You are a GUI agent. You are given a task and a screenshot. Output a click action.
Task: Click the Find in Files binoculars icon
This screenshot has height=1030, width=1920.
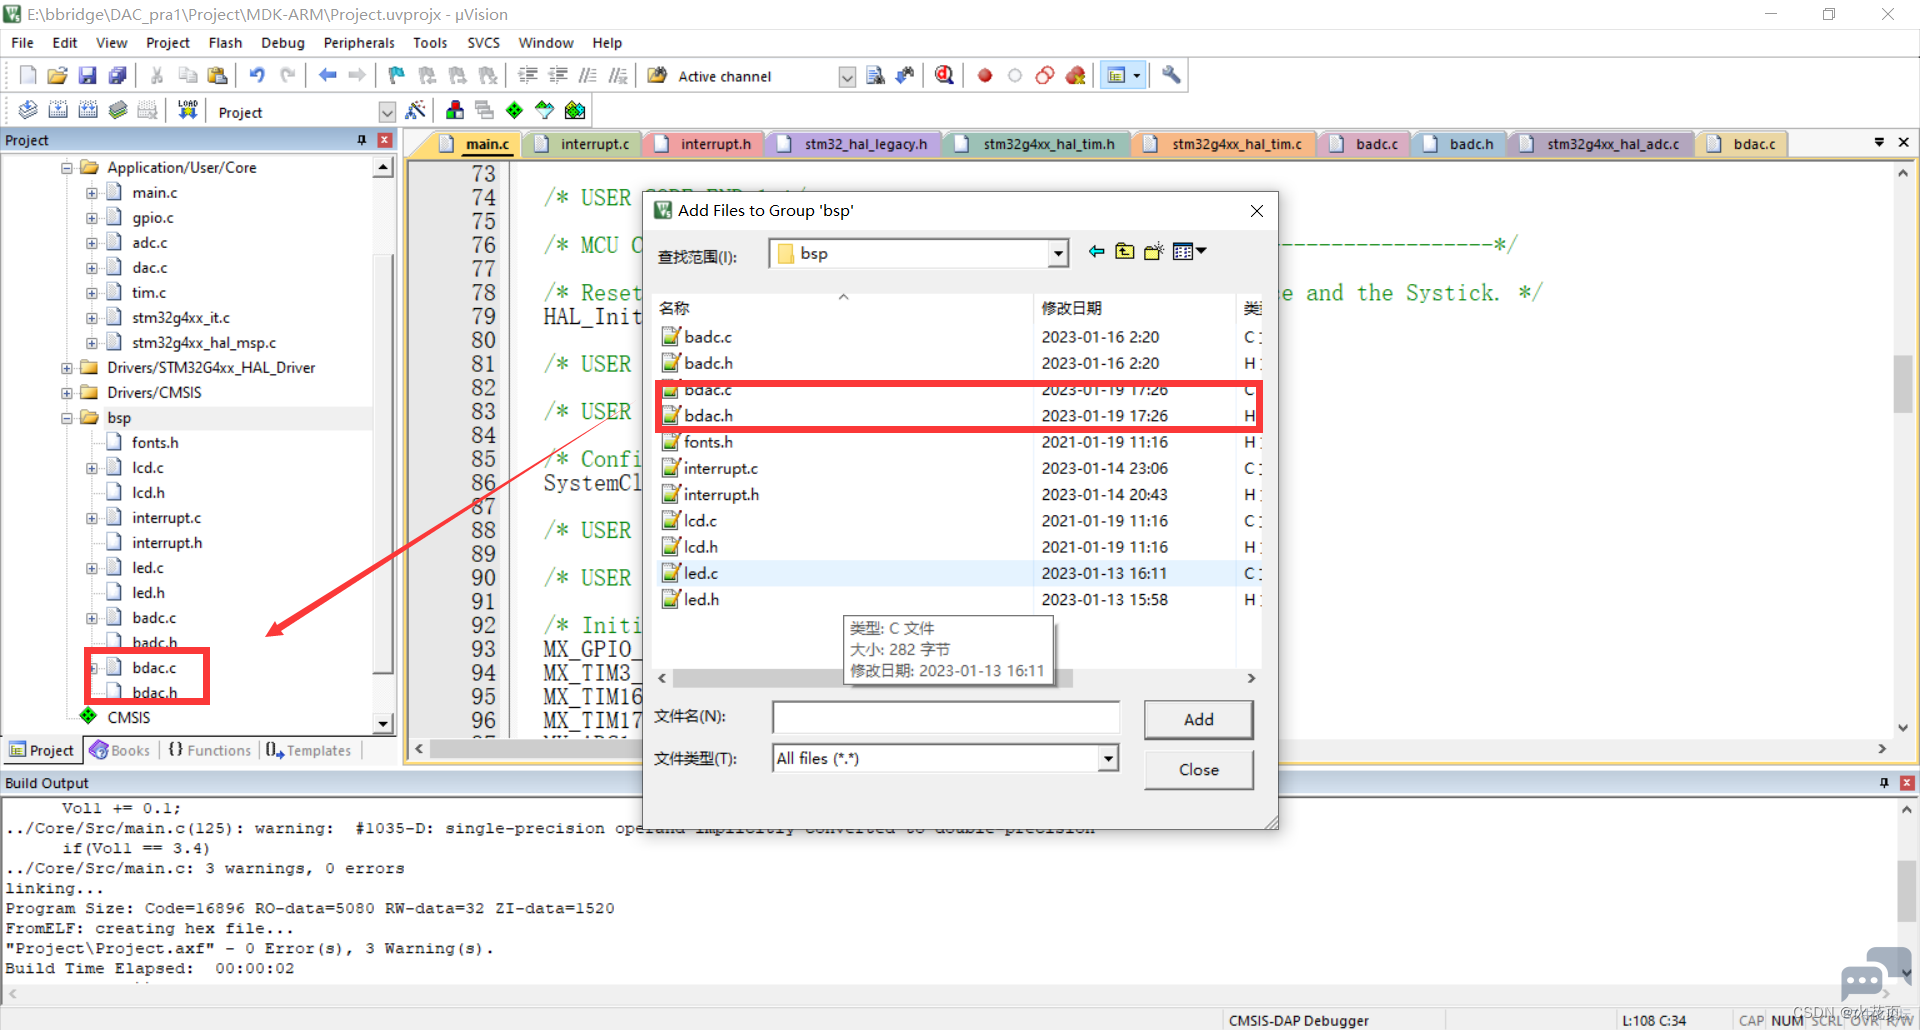coord(875,76)
